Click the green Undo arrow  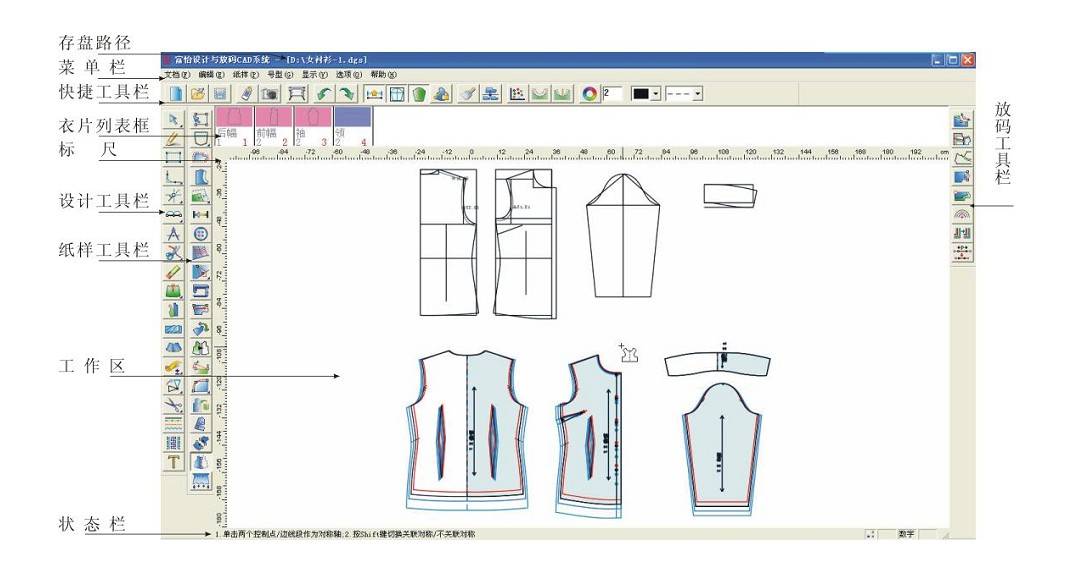tap(323, 93)
